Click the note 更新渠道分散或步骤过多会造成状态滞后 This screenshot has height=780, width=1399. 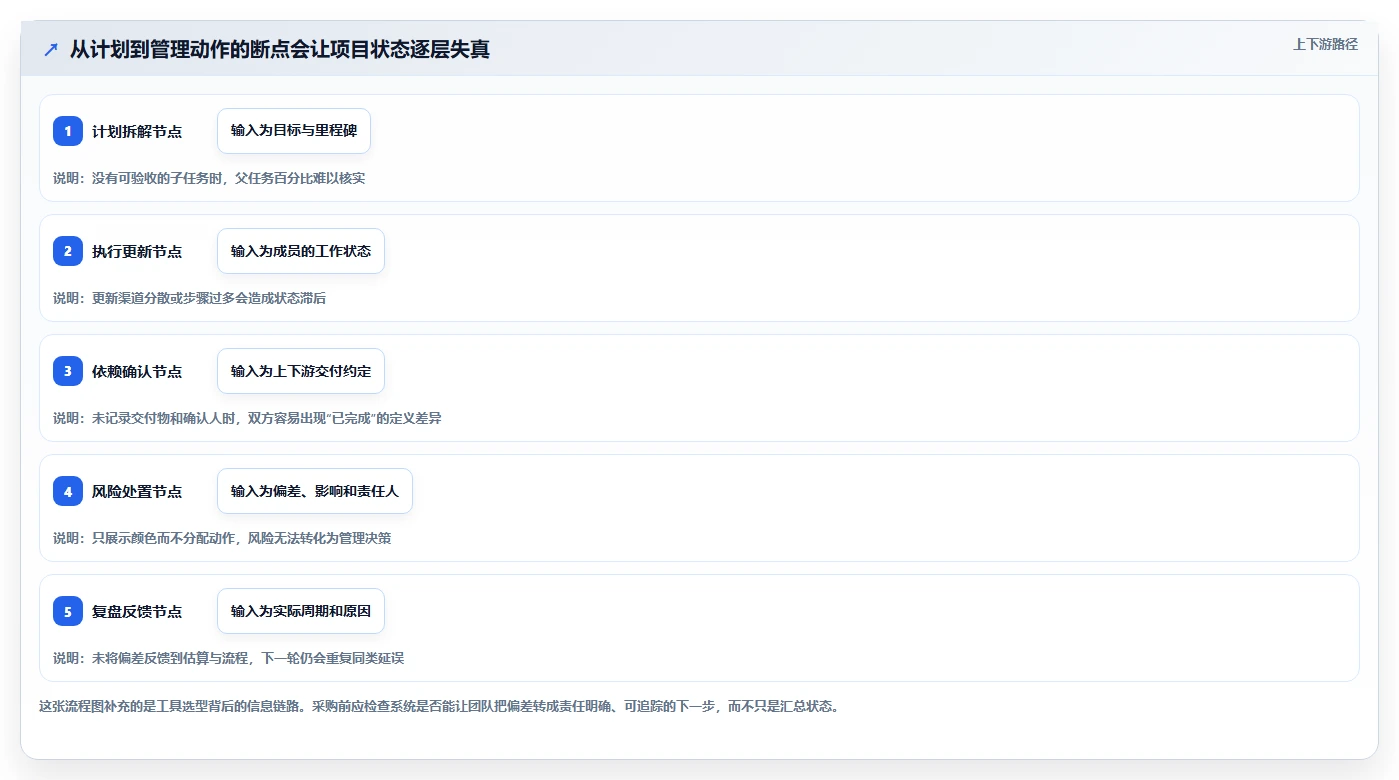click(x=189, y=298)
